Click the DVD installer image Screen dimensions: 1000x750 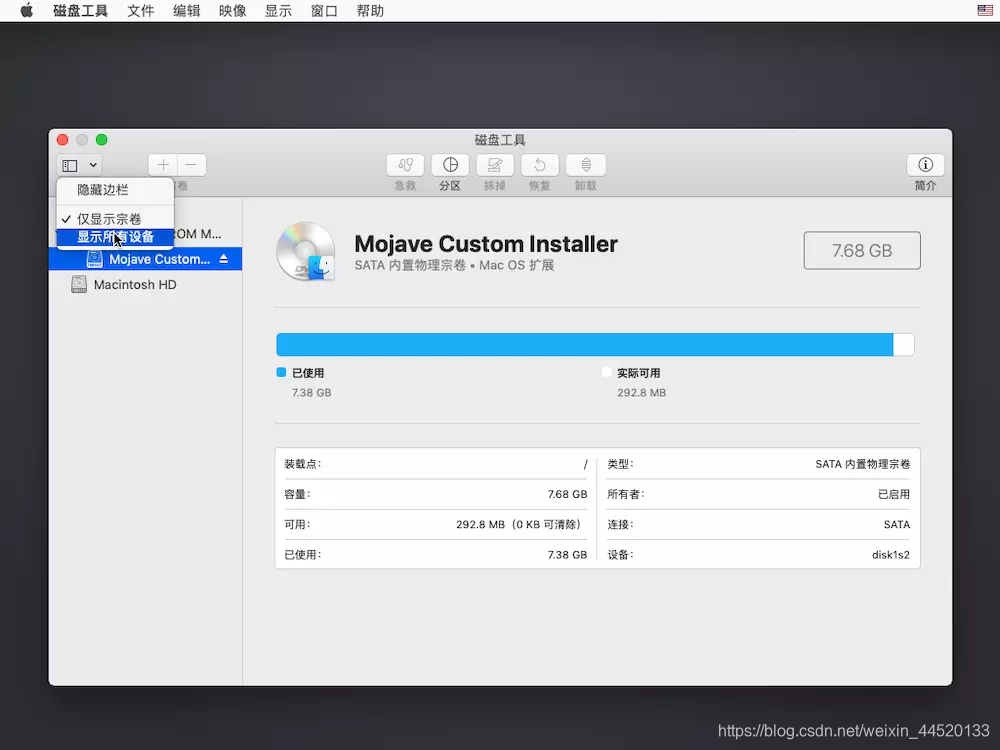[306, 252]
